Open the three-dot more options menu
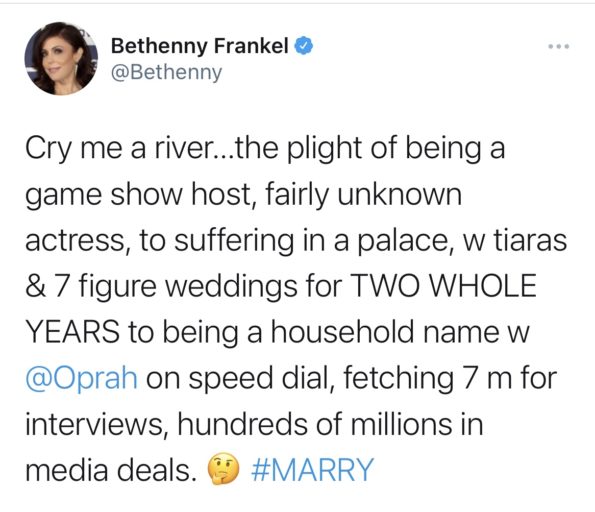This screenshot has width=595, height=512. click(559, 47)
